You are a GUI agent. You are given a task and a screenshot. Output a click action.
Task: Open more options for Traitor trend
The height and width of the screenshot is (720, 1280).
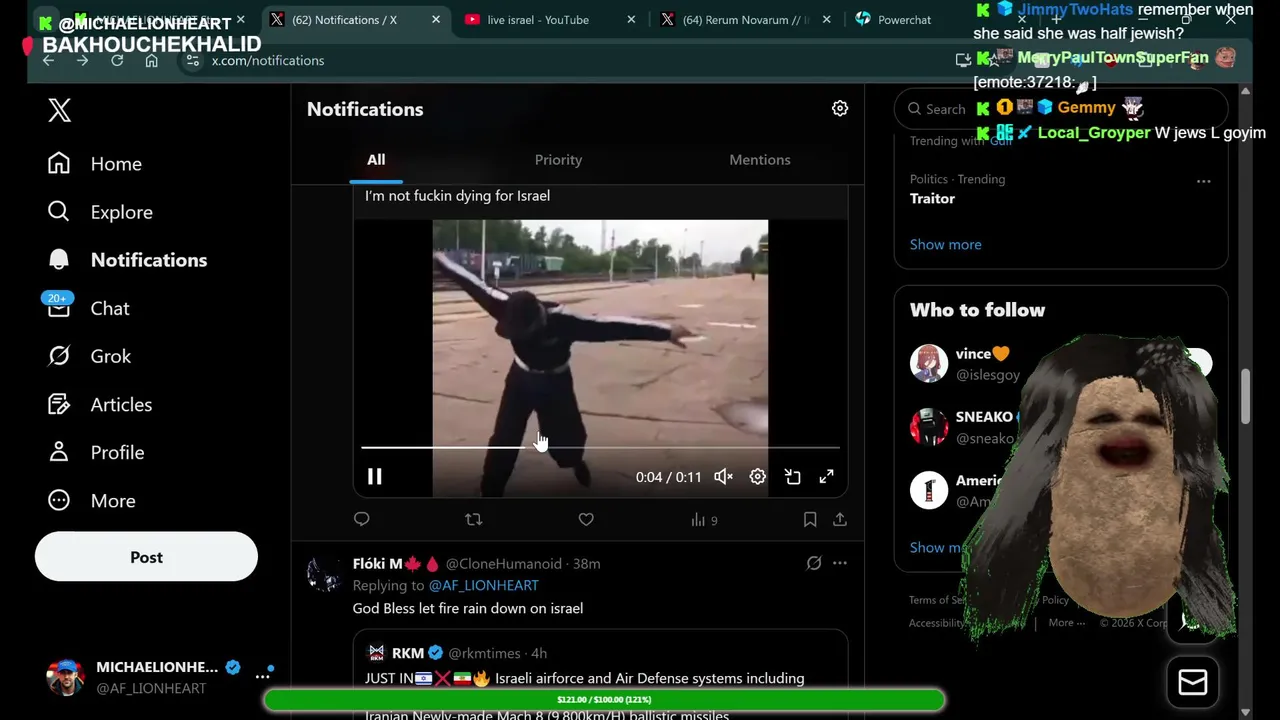pos(1204,181)
